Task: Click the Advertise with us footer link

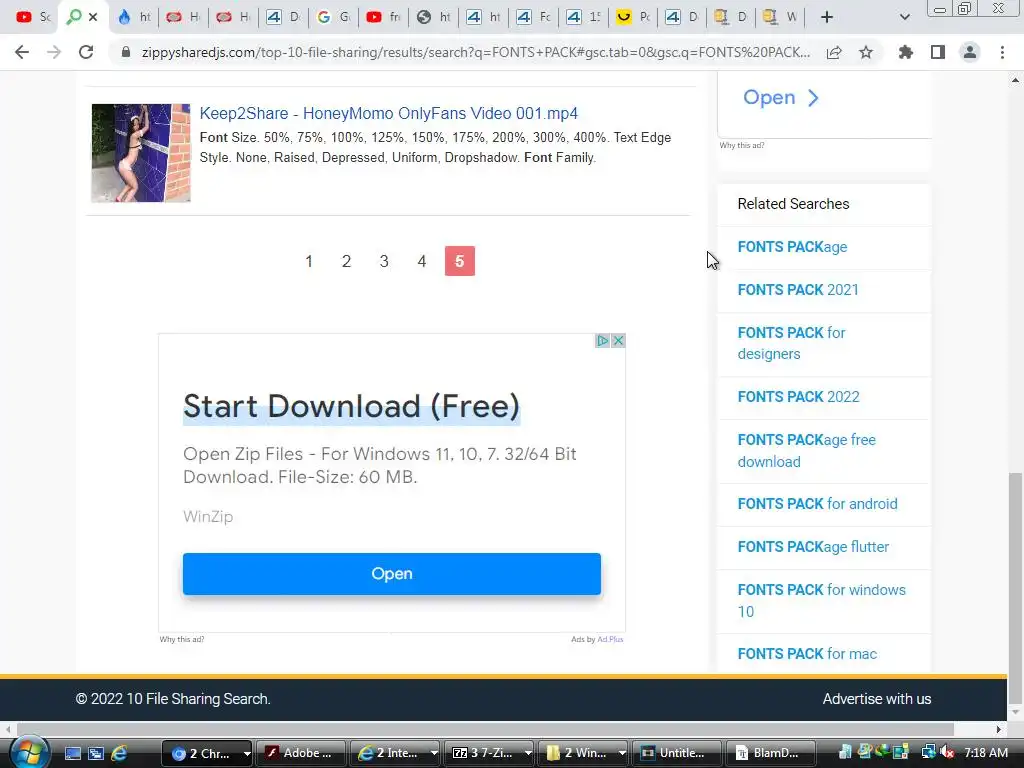Action: pyautogui.click(x=876, y=699)
